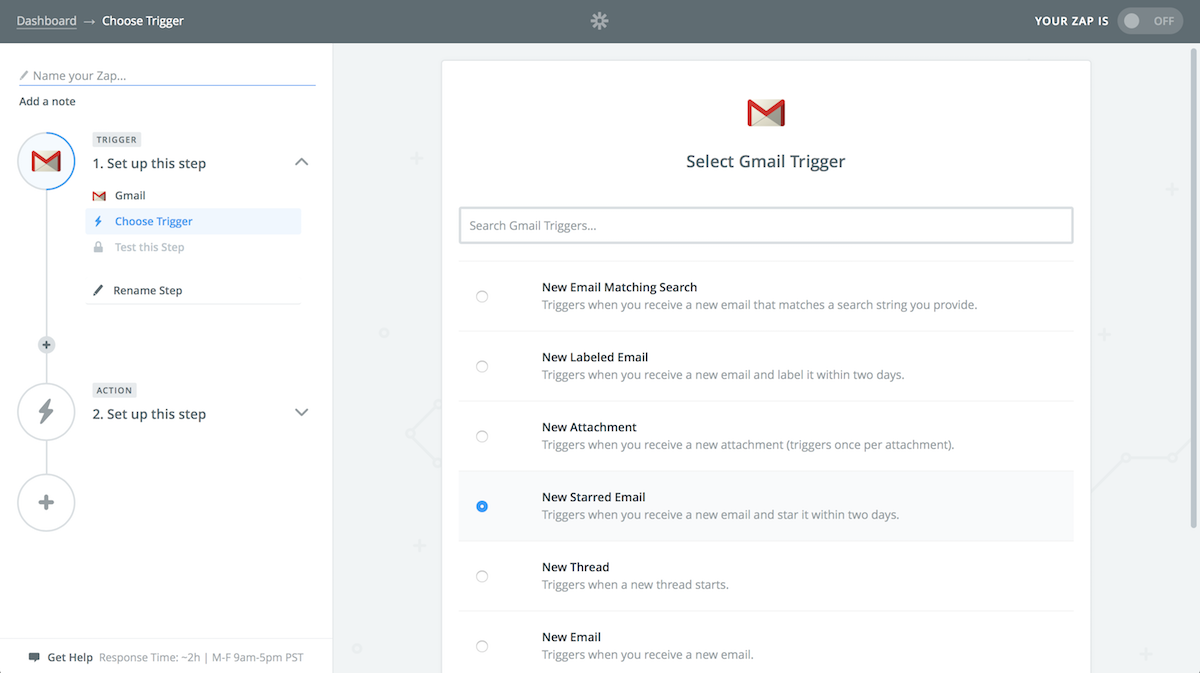1200x673 pixels.
Task: Select New Starred Email radio button
Action: click(x=482, y=506)
